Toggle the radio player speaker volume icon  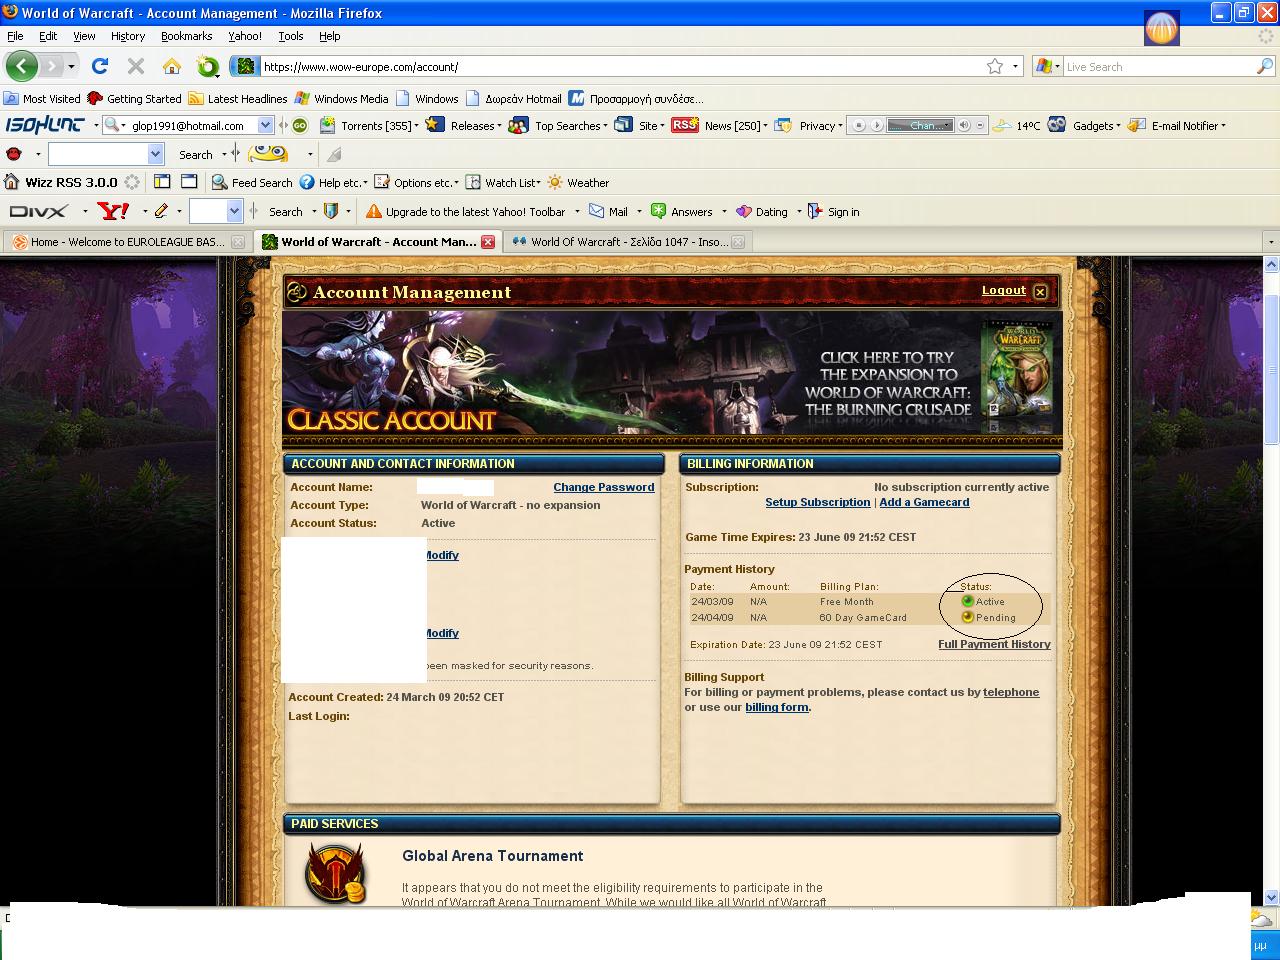(964, 125)
